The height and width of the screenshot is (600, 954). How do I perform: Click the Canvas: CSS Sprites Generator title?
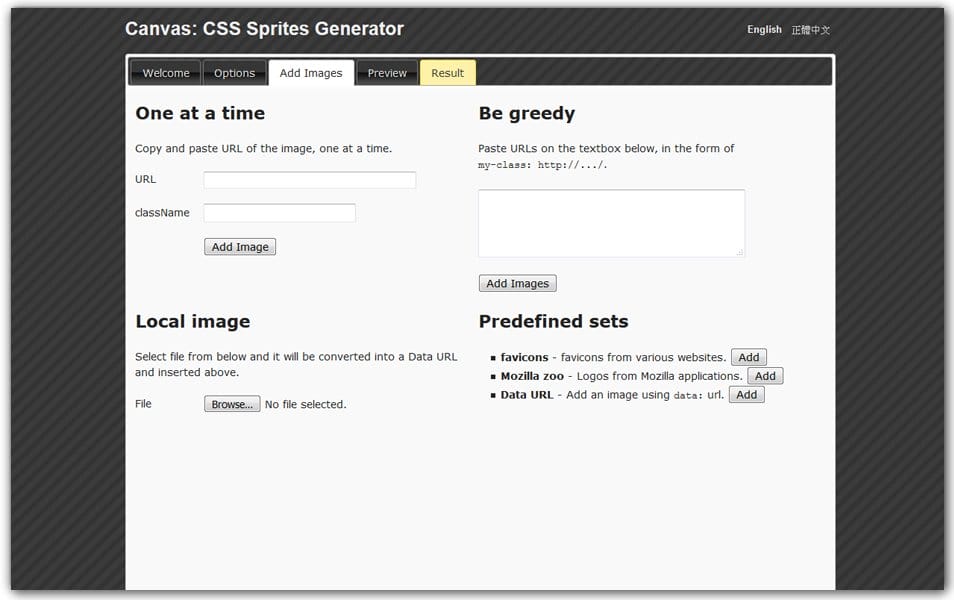263,29
